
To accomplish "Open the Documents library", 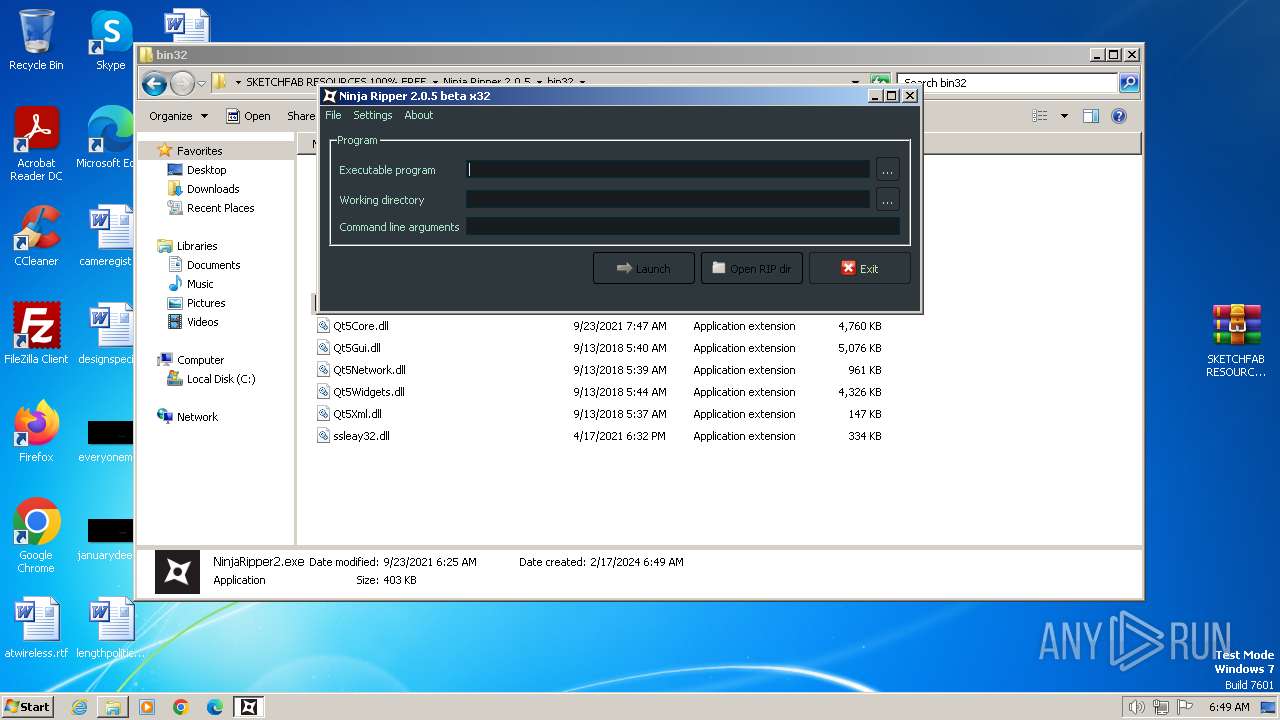I will (x=213, y=265).
